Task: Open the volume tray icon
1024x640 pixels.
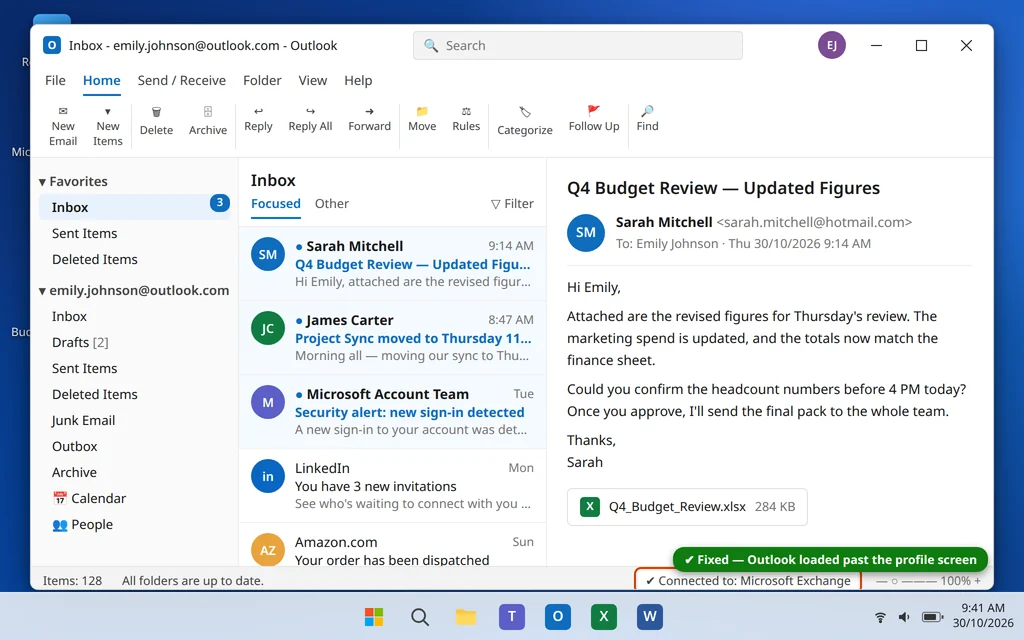Action: pyautogui.click(x=904, y=617)
